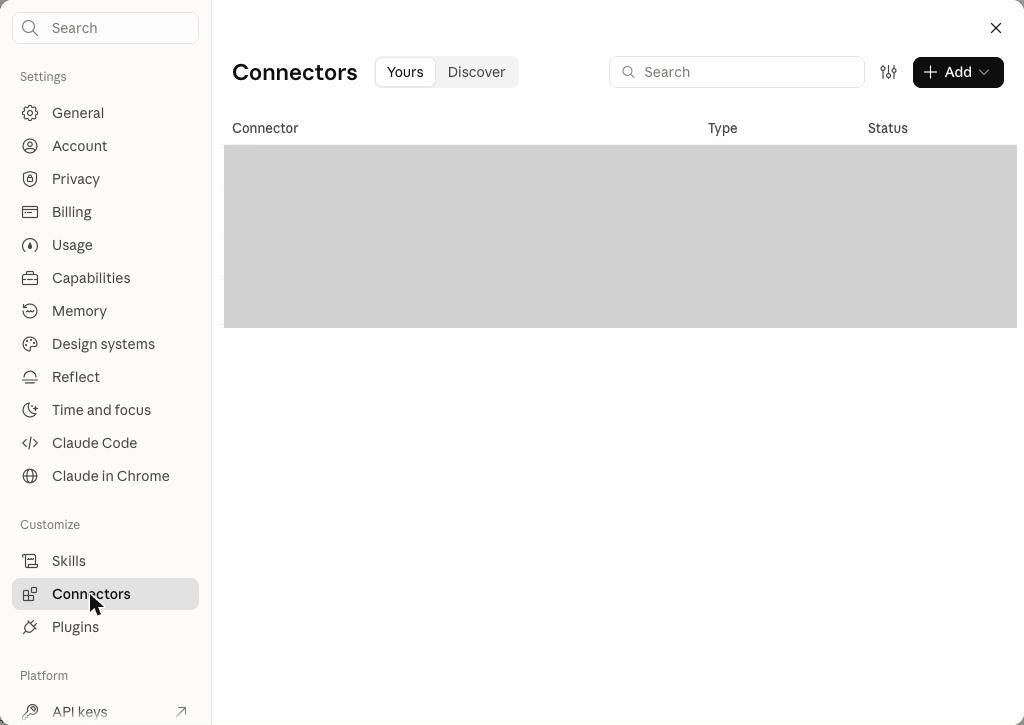Image resolution: width=1024 pixels, height=725 pixels.
Task: Go to Privacy settings
Action: click(105, 179)
